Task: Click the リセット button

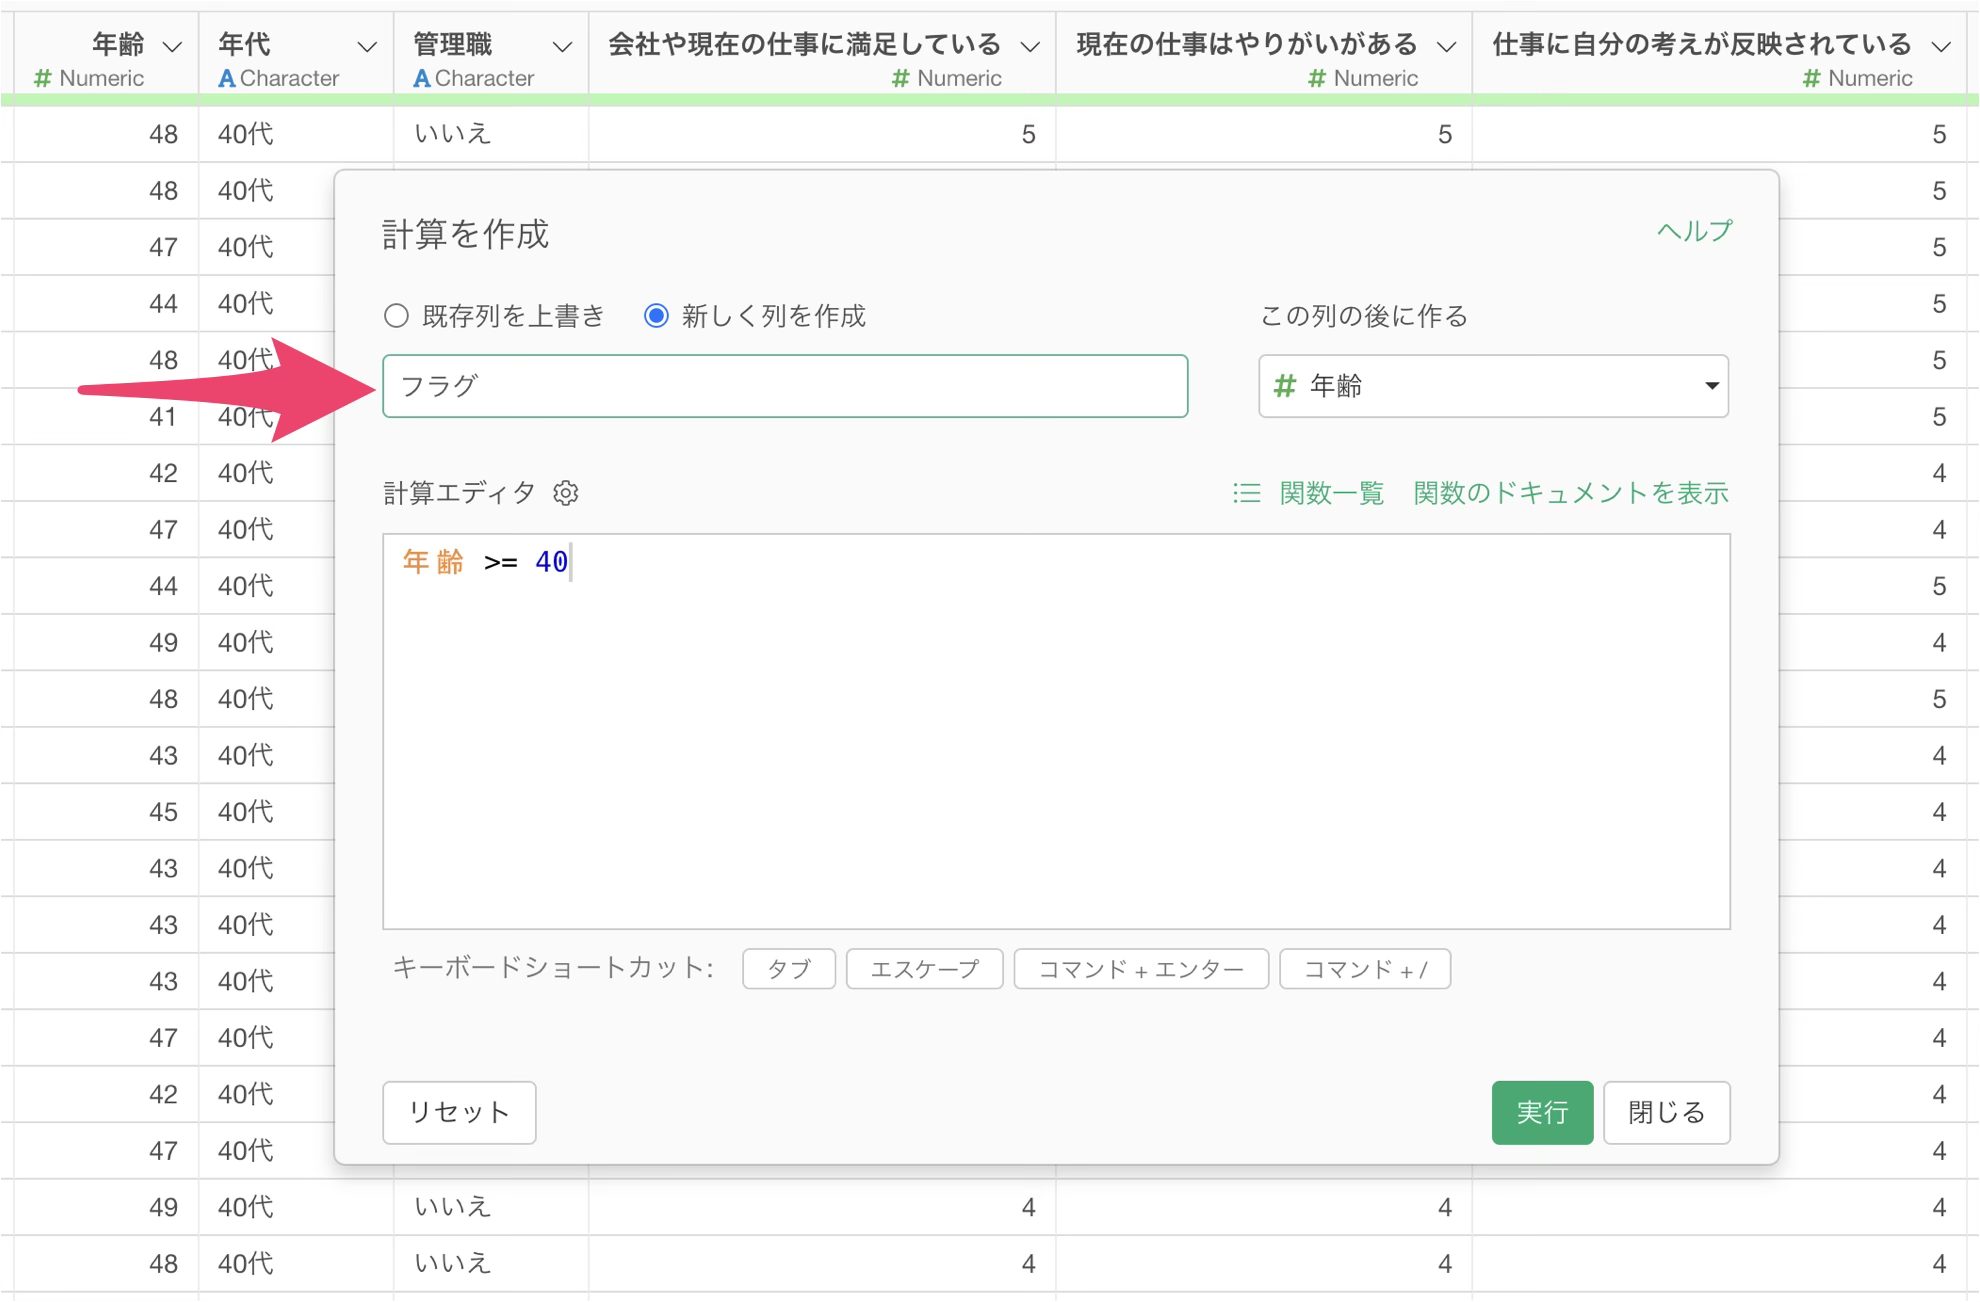Action: 459,1112
